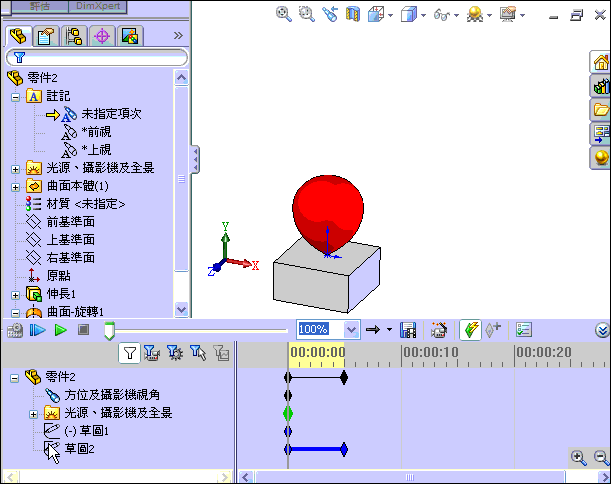Toggle the Filter Animated button
Viewport: 611px width, 484px height.
[152, 353]
